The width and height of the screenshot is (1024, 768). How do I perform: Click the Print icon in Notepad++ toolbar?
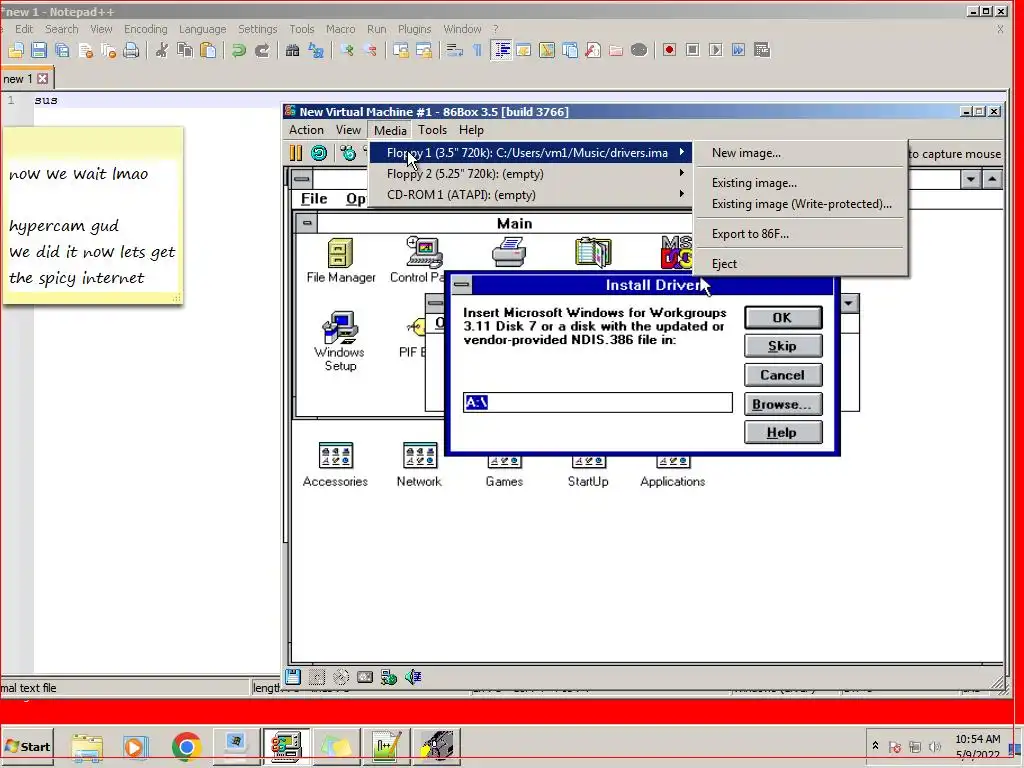pyautogui.click(x=131, y=50)
